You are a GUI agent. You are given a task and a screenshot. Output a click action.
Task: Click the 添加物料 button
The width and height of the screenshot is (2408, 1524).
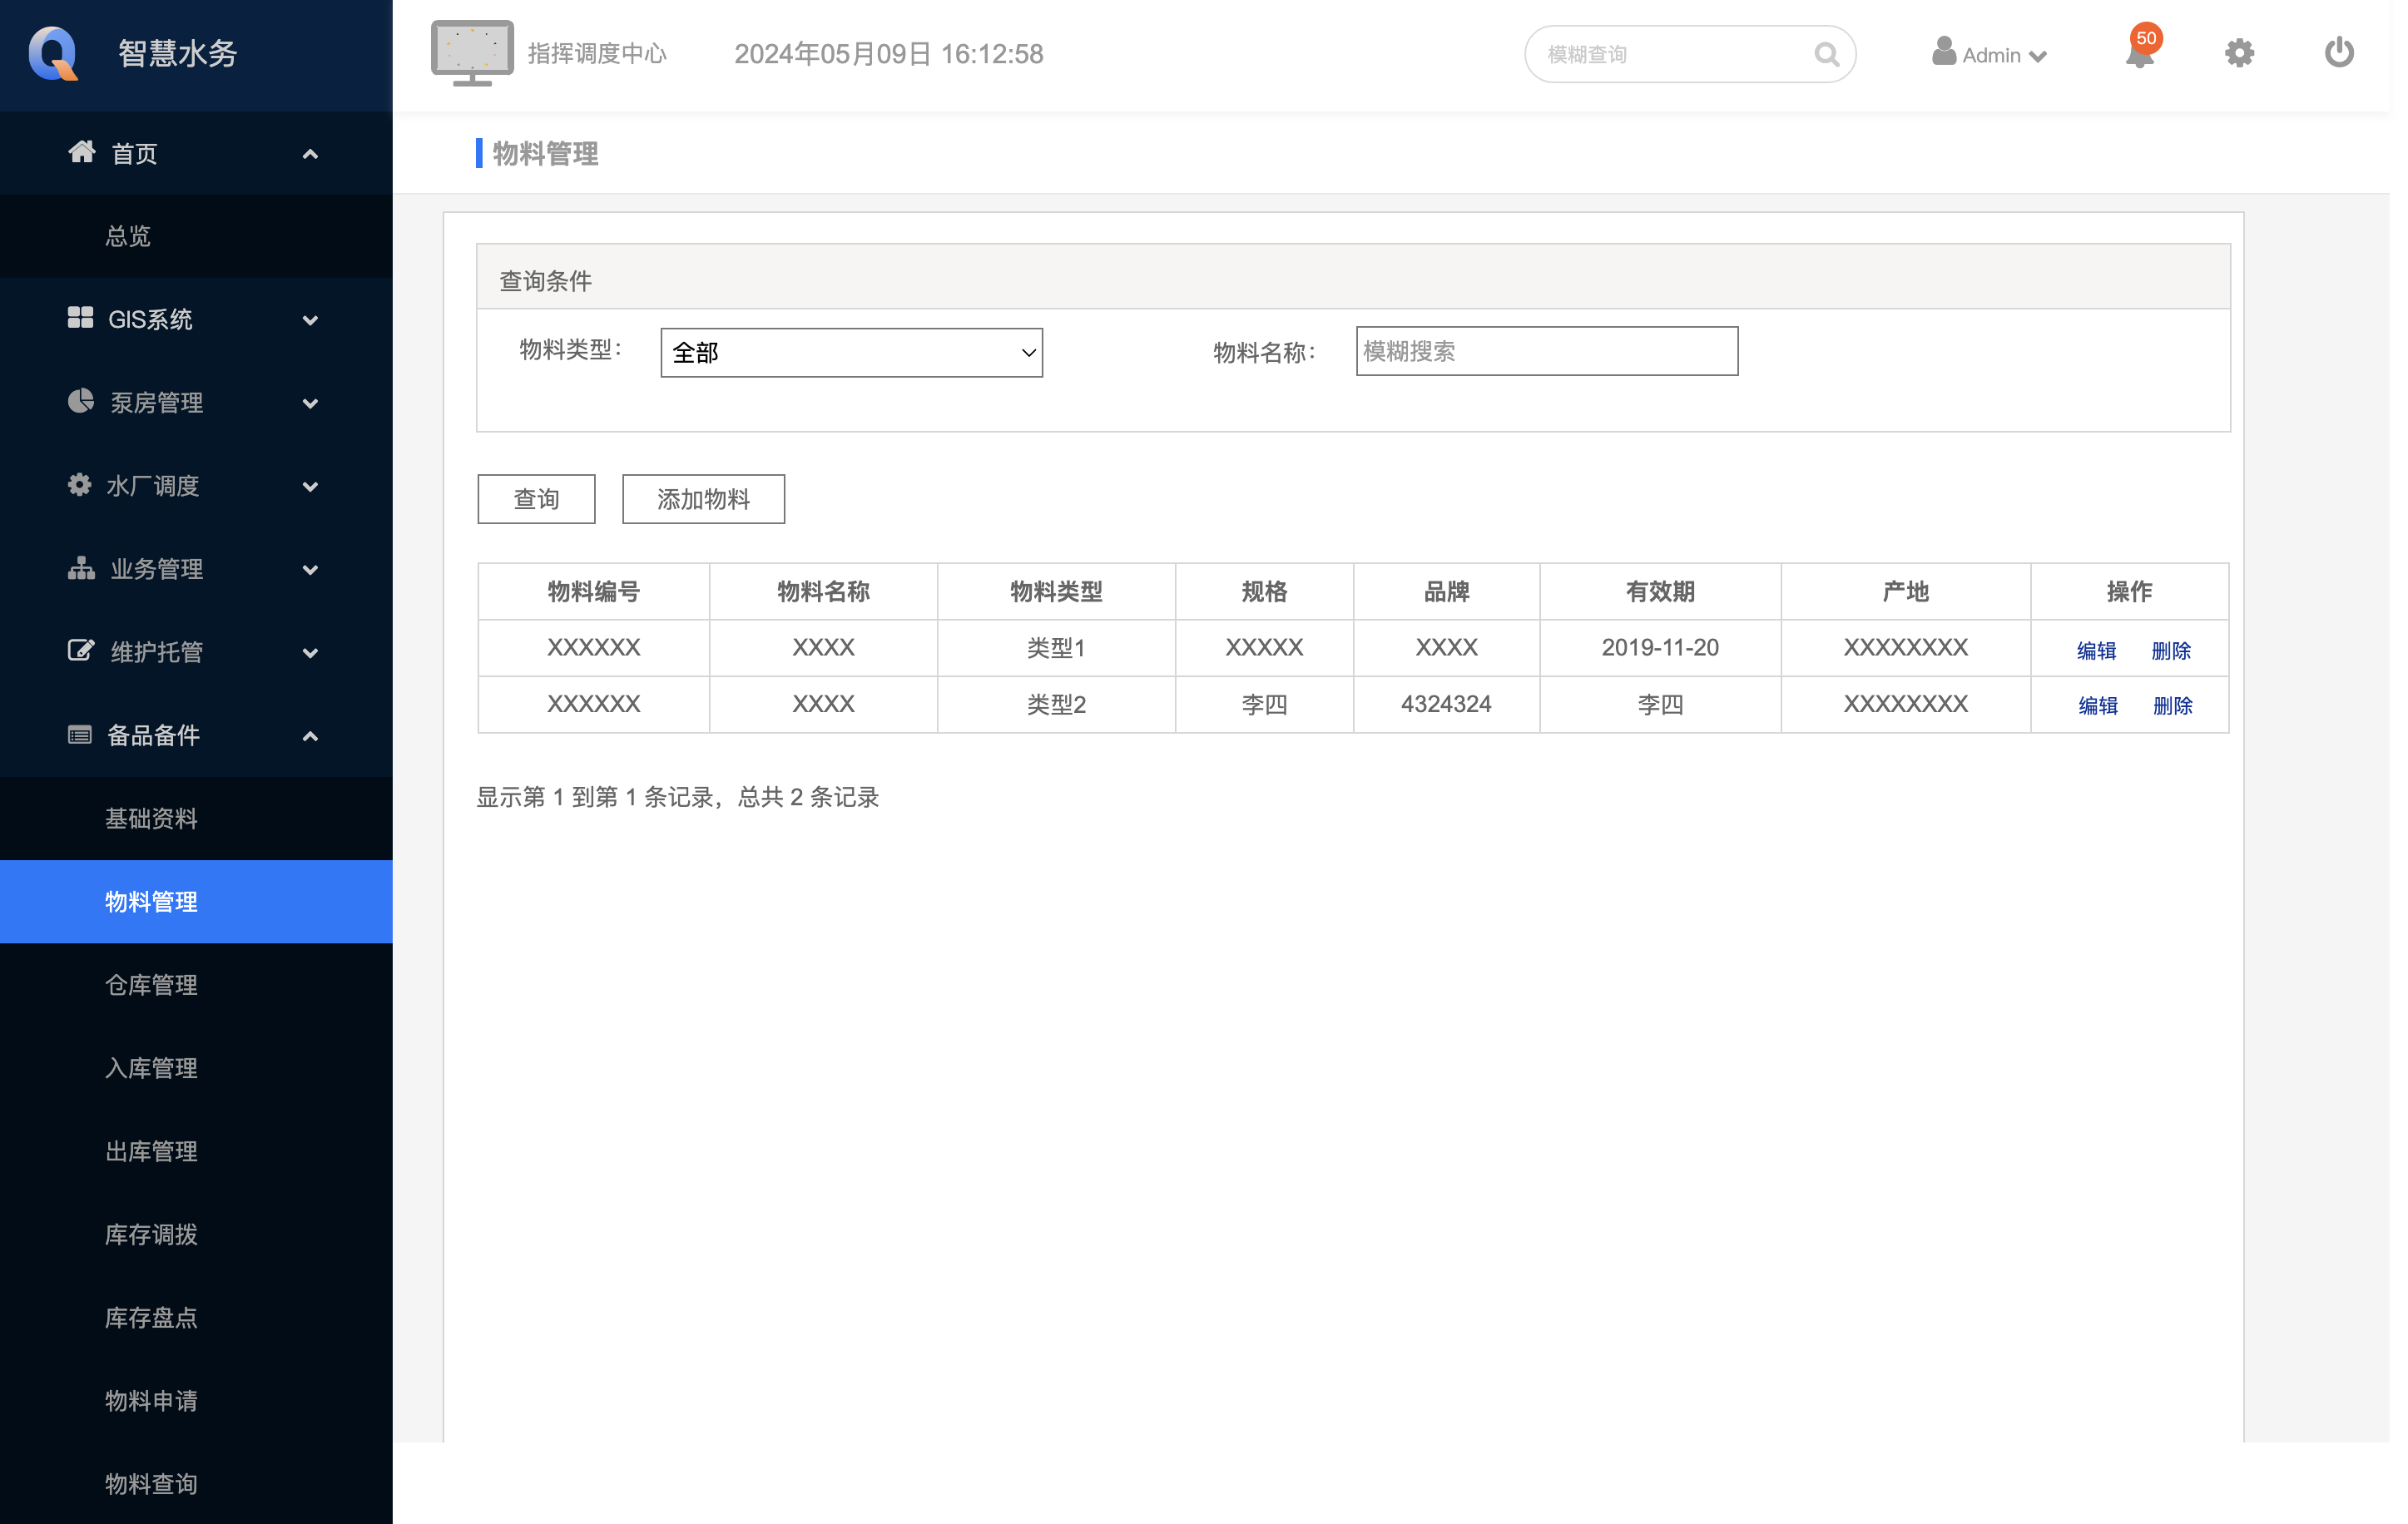703,499
